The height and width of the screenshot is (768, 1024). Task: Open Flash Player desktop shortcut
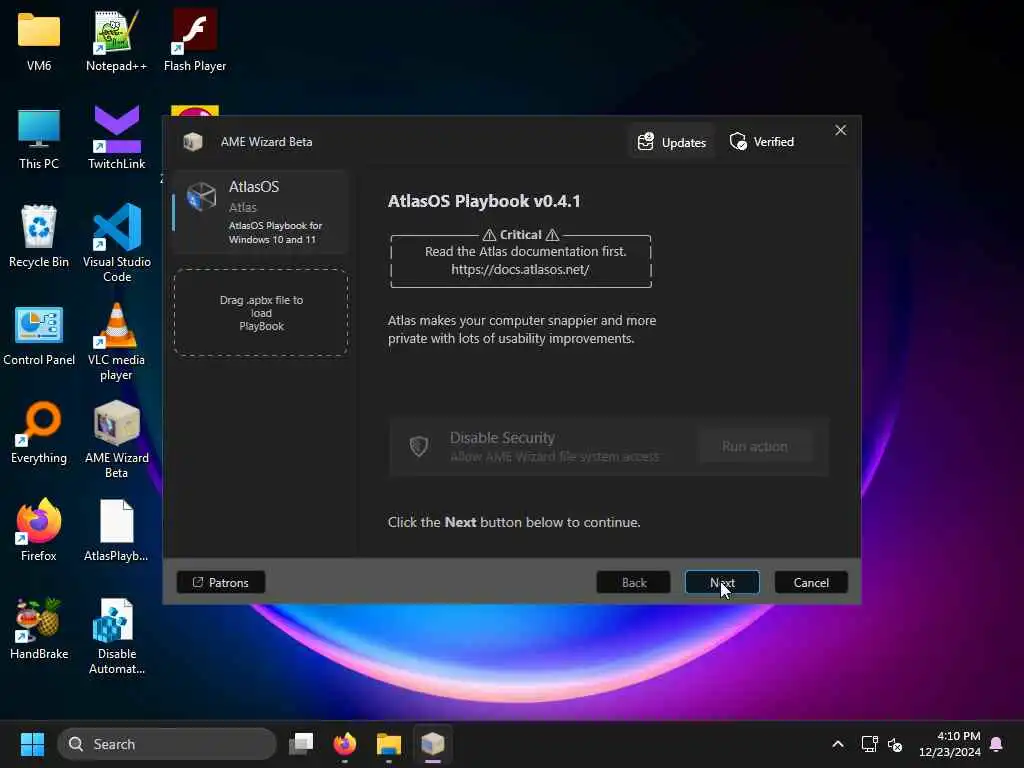[x=195, y=40]
